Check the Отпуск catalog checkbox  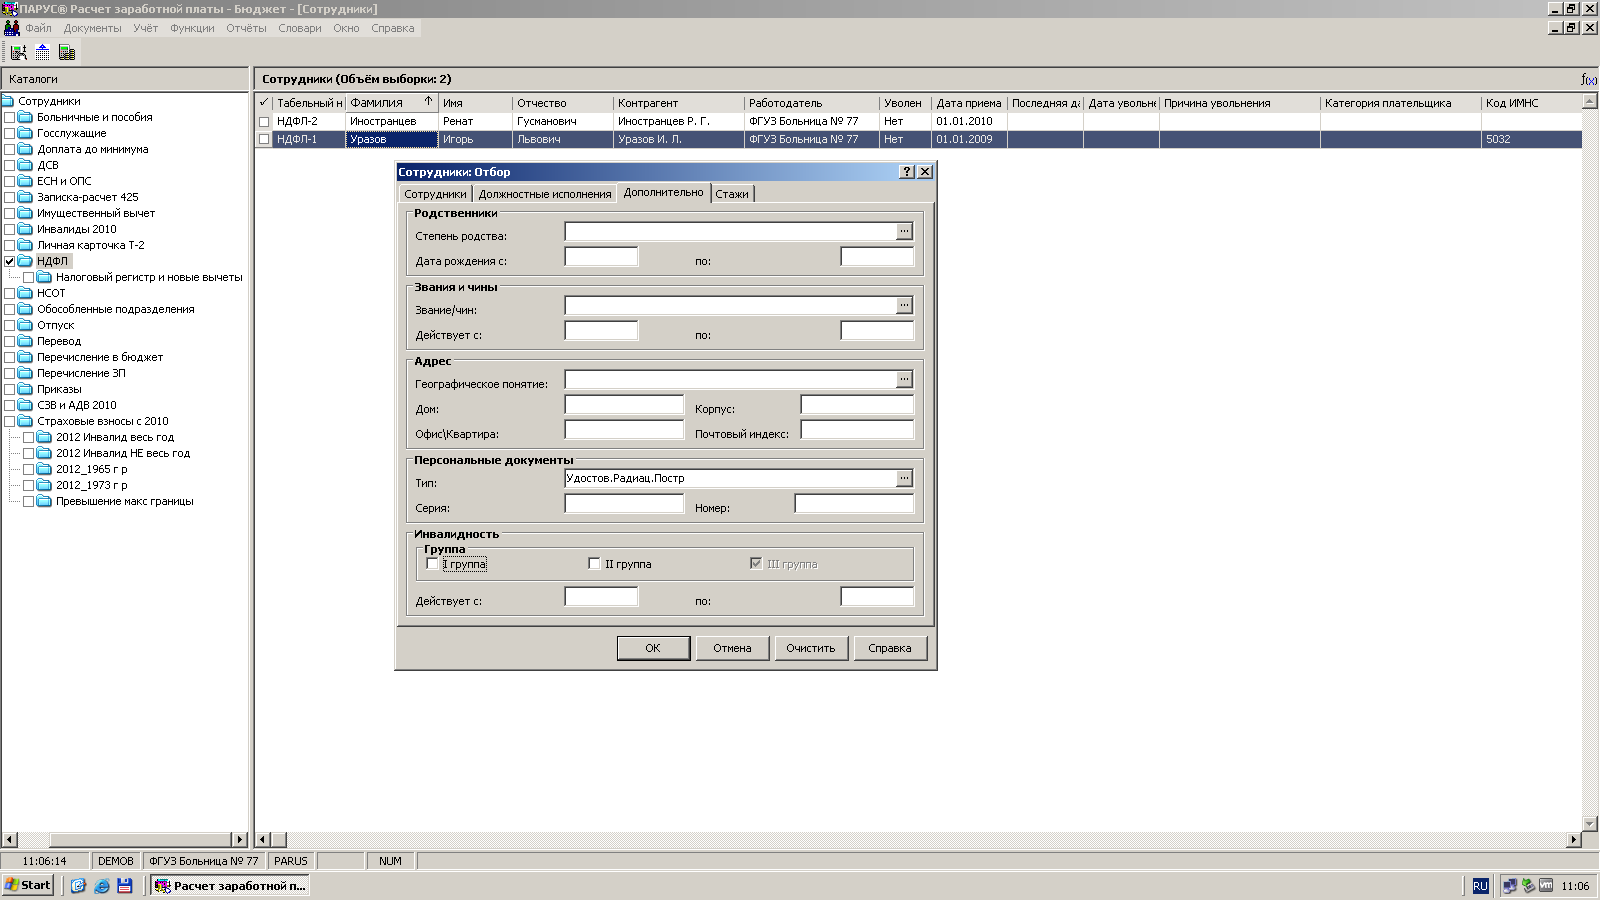coord(10,325)
